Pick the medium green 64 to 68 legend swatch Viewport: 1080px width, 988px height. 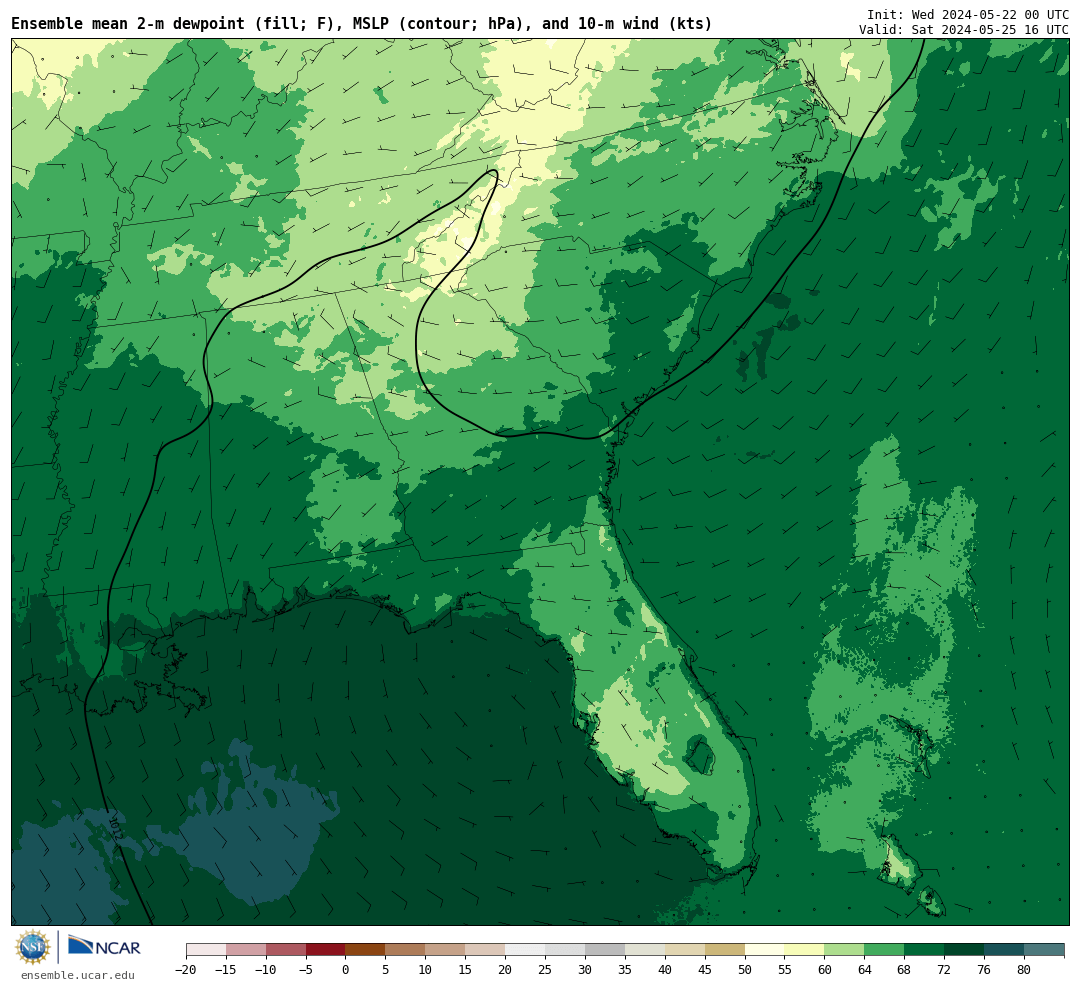884,950
